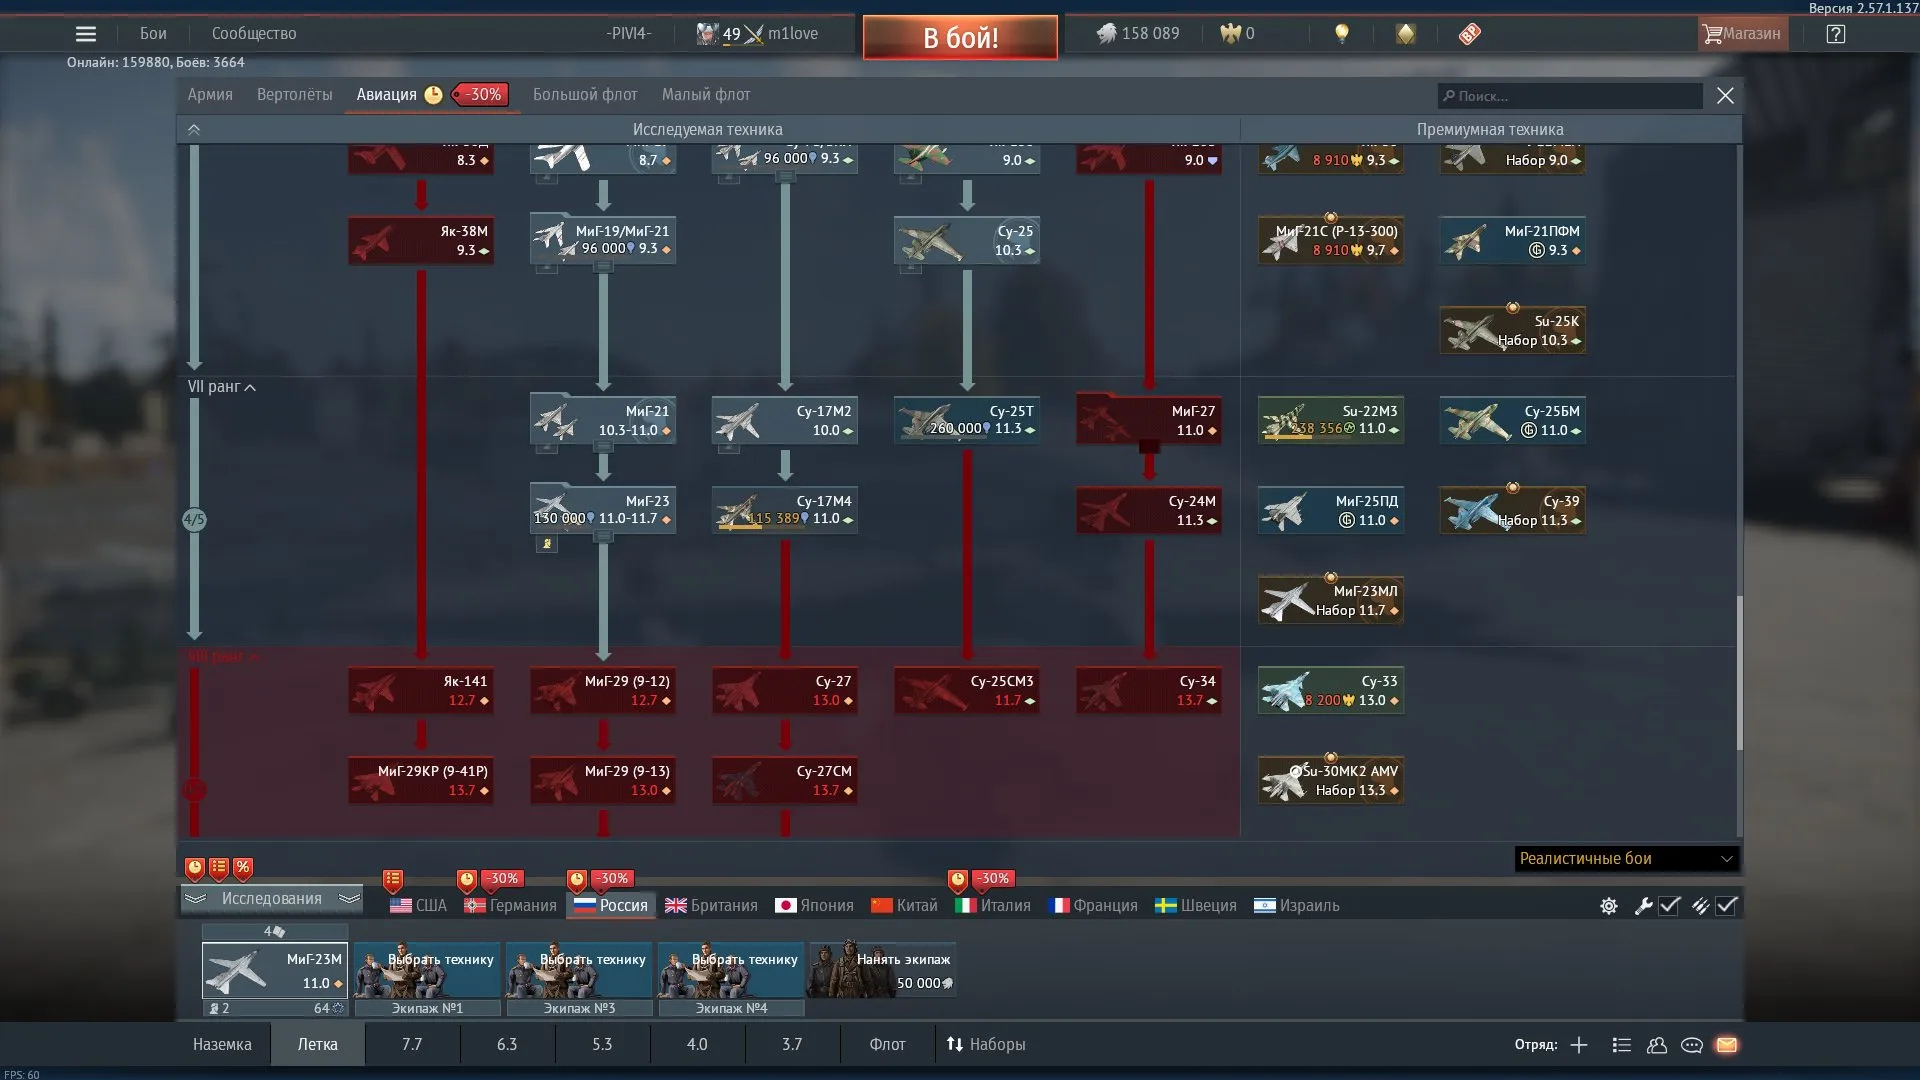Image resolution: width=1920 pixels, height=1080 pixels.
Task: Switch to the Армия tab
Action: pyautogui.click(x=210, y=95)
